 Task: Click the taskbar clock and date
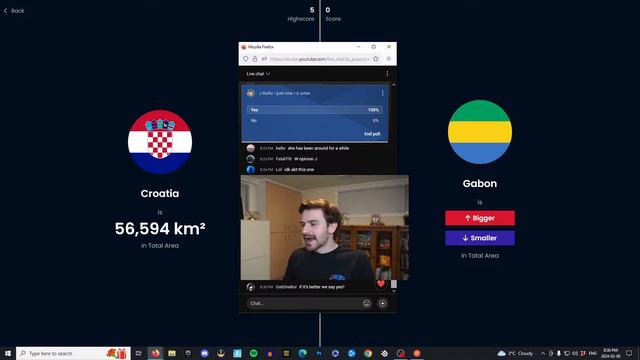(611, 353)
